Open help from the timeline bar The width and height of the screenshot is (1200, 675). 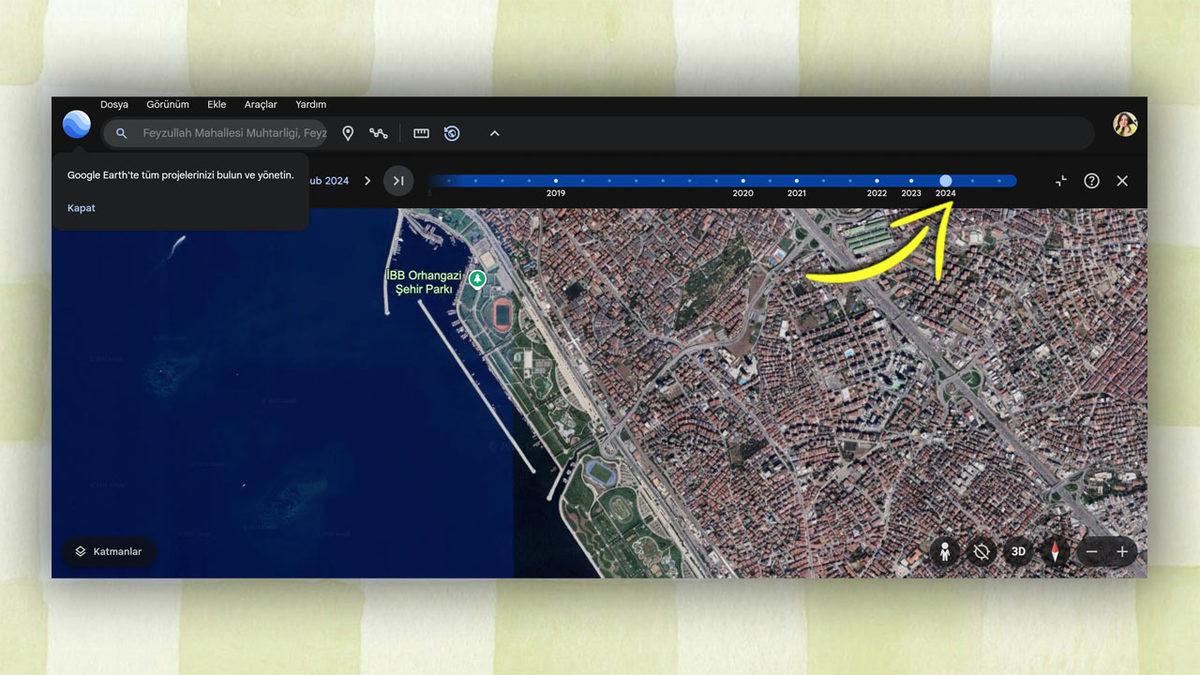pyautogui.click(x=1090, y=181)
